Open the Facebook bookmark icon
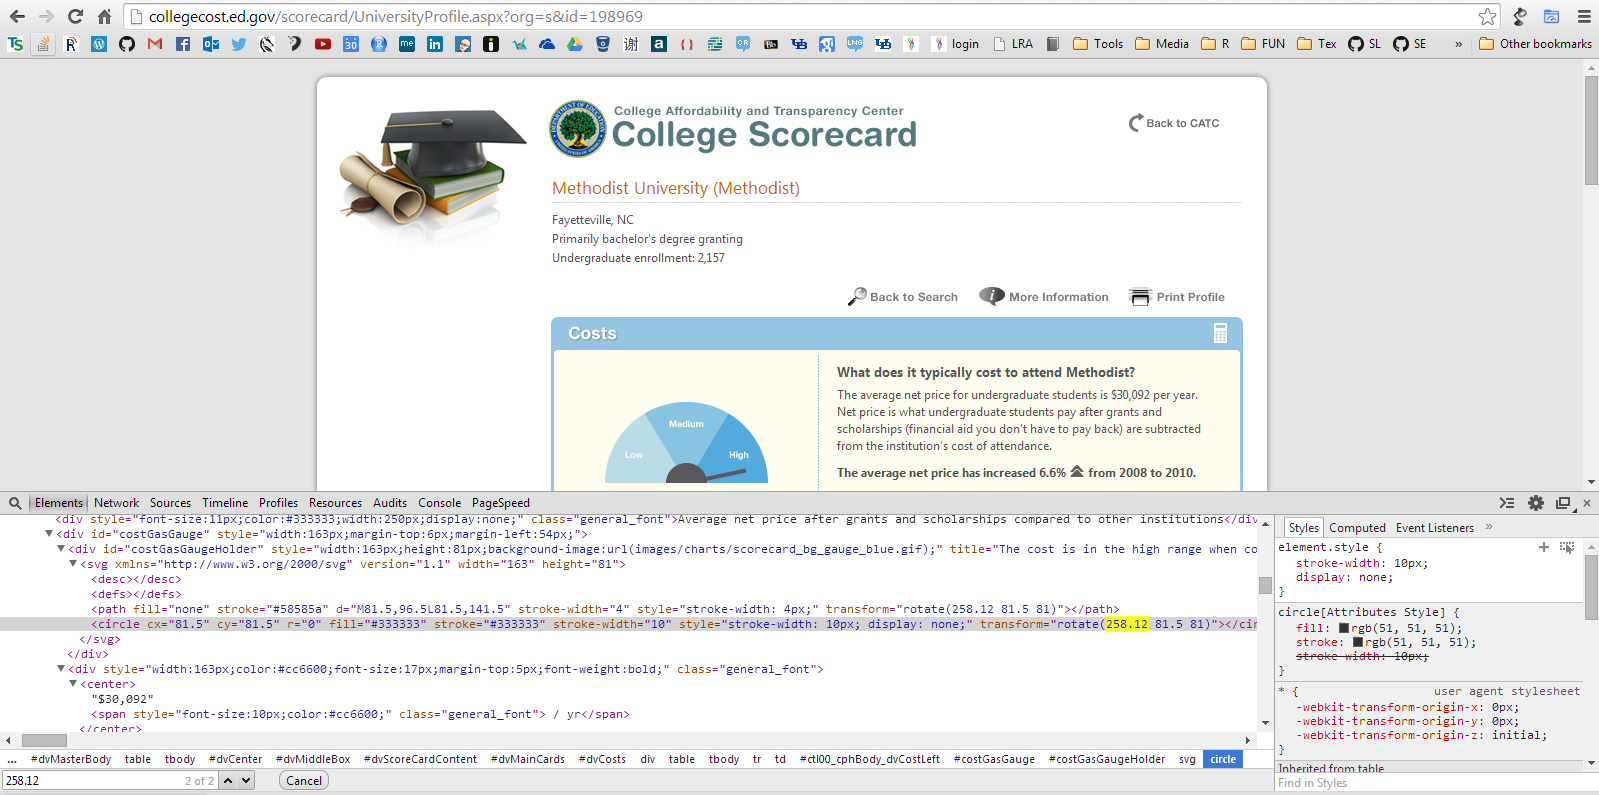 tap(183, 44)
